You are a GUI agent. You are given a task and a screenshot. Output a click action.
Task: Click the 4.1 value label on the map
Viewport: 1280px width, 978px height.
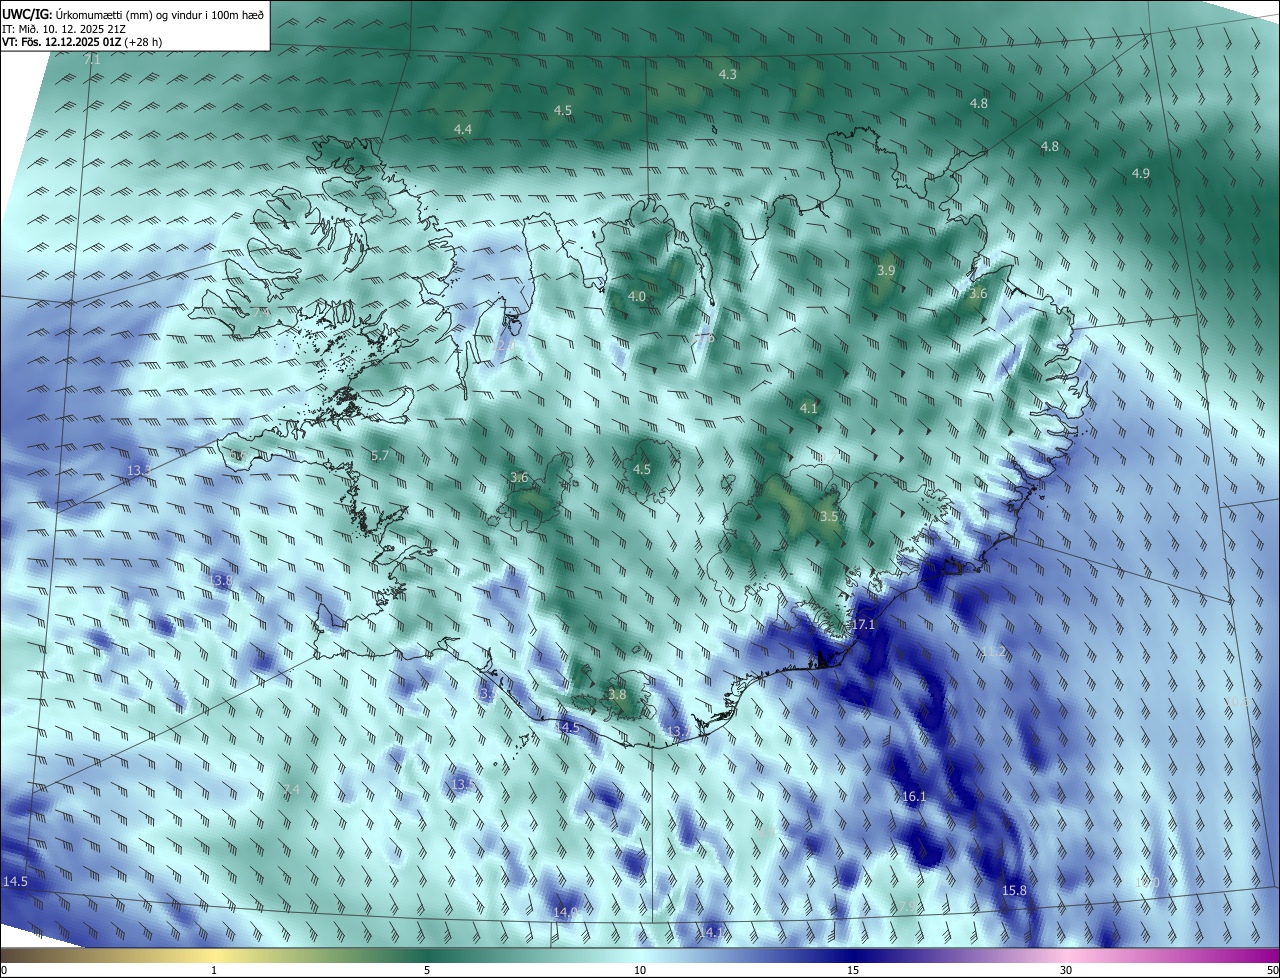point(809,409)
